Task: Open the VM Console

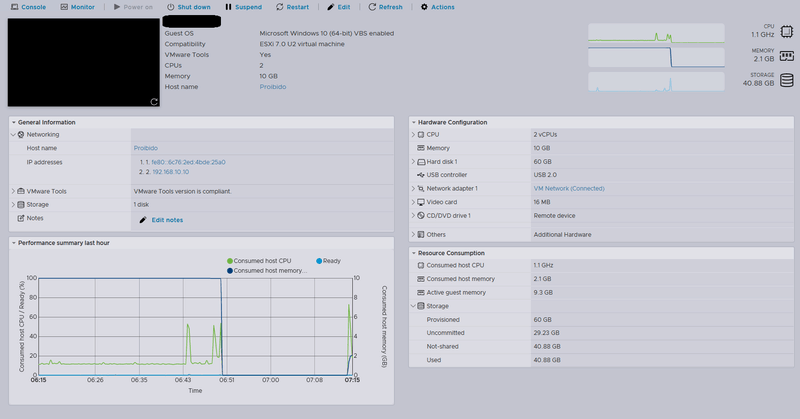Action: pyautogui.click(x=28, y=7)
